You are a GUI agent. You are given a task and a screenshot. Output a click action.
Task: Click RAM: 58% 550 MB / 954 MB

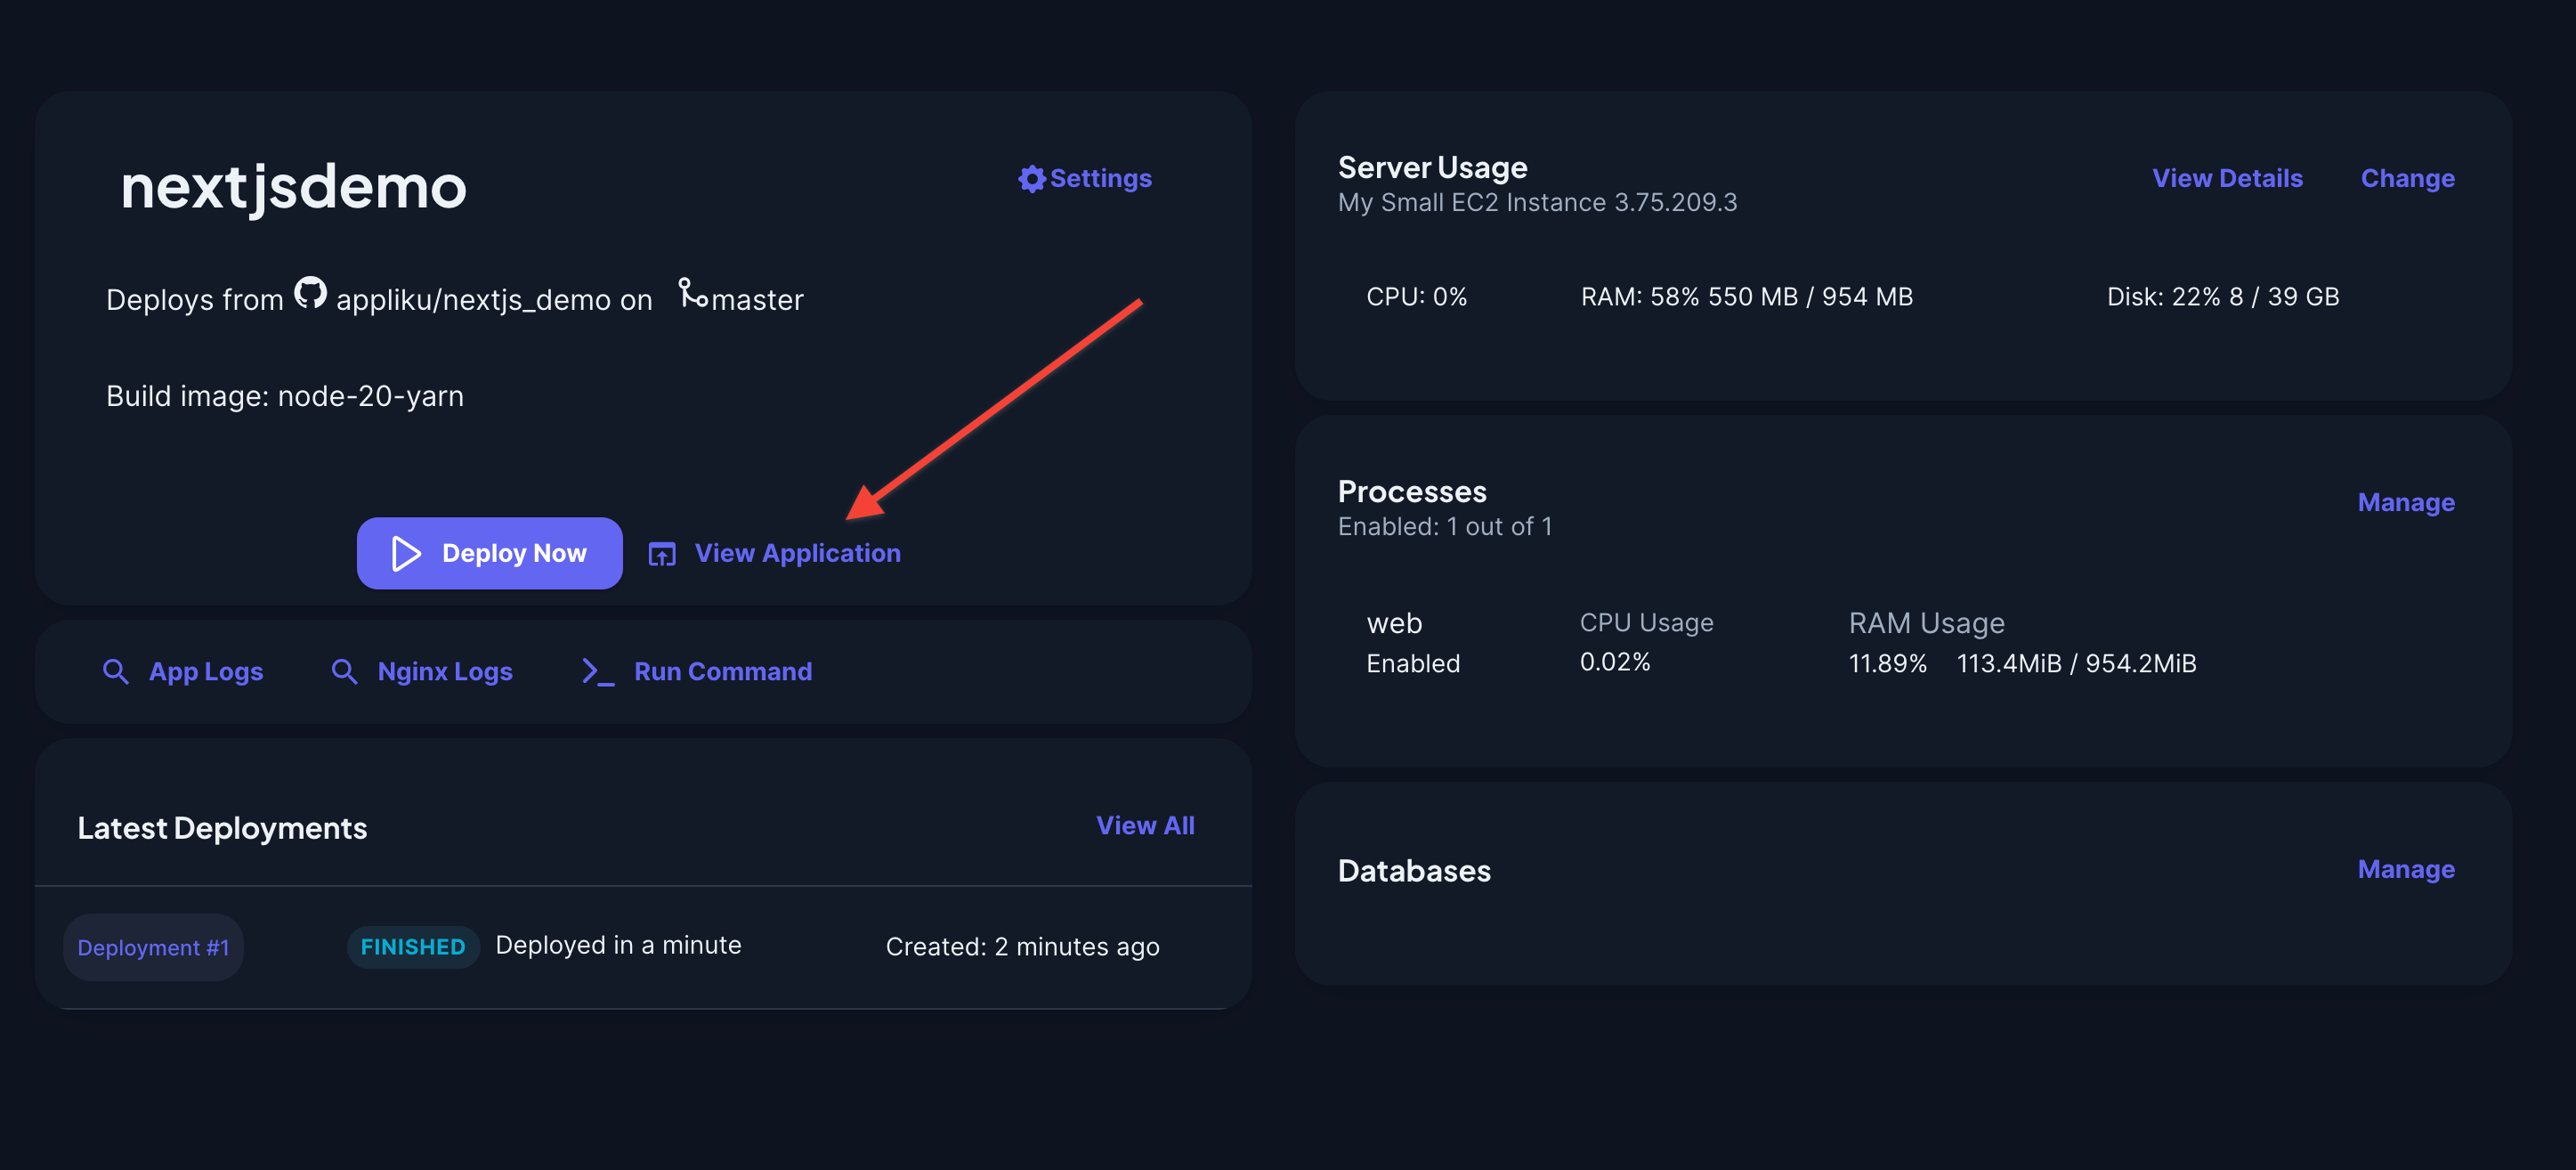point(1746,297)
